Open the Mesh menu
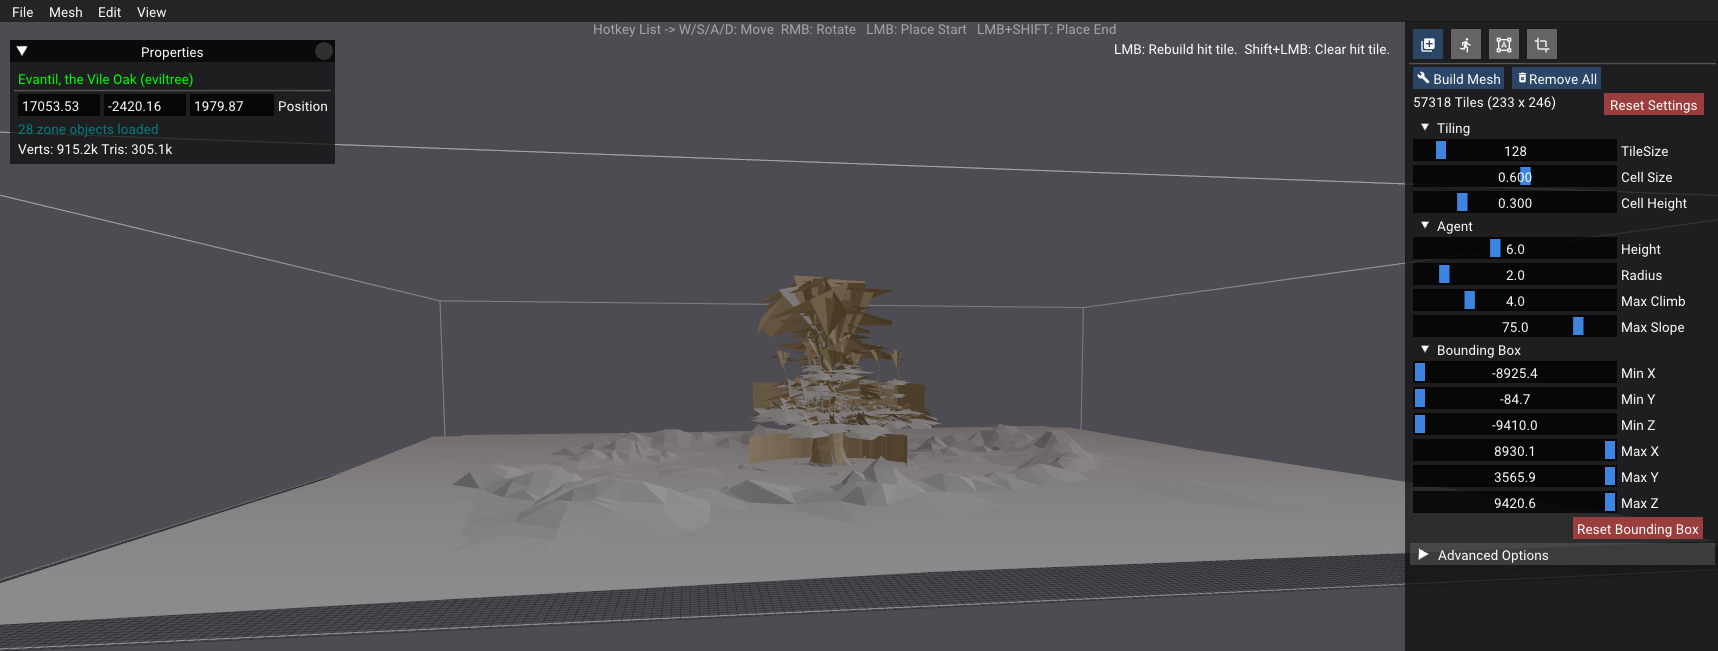The width and height of the screenshot is (1718, 651). click(x=65, y=12)
